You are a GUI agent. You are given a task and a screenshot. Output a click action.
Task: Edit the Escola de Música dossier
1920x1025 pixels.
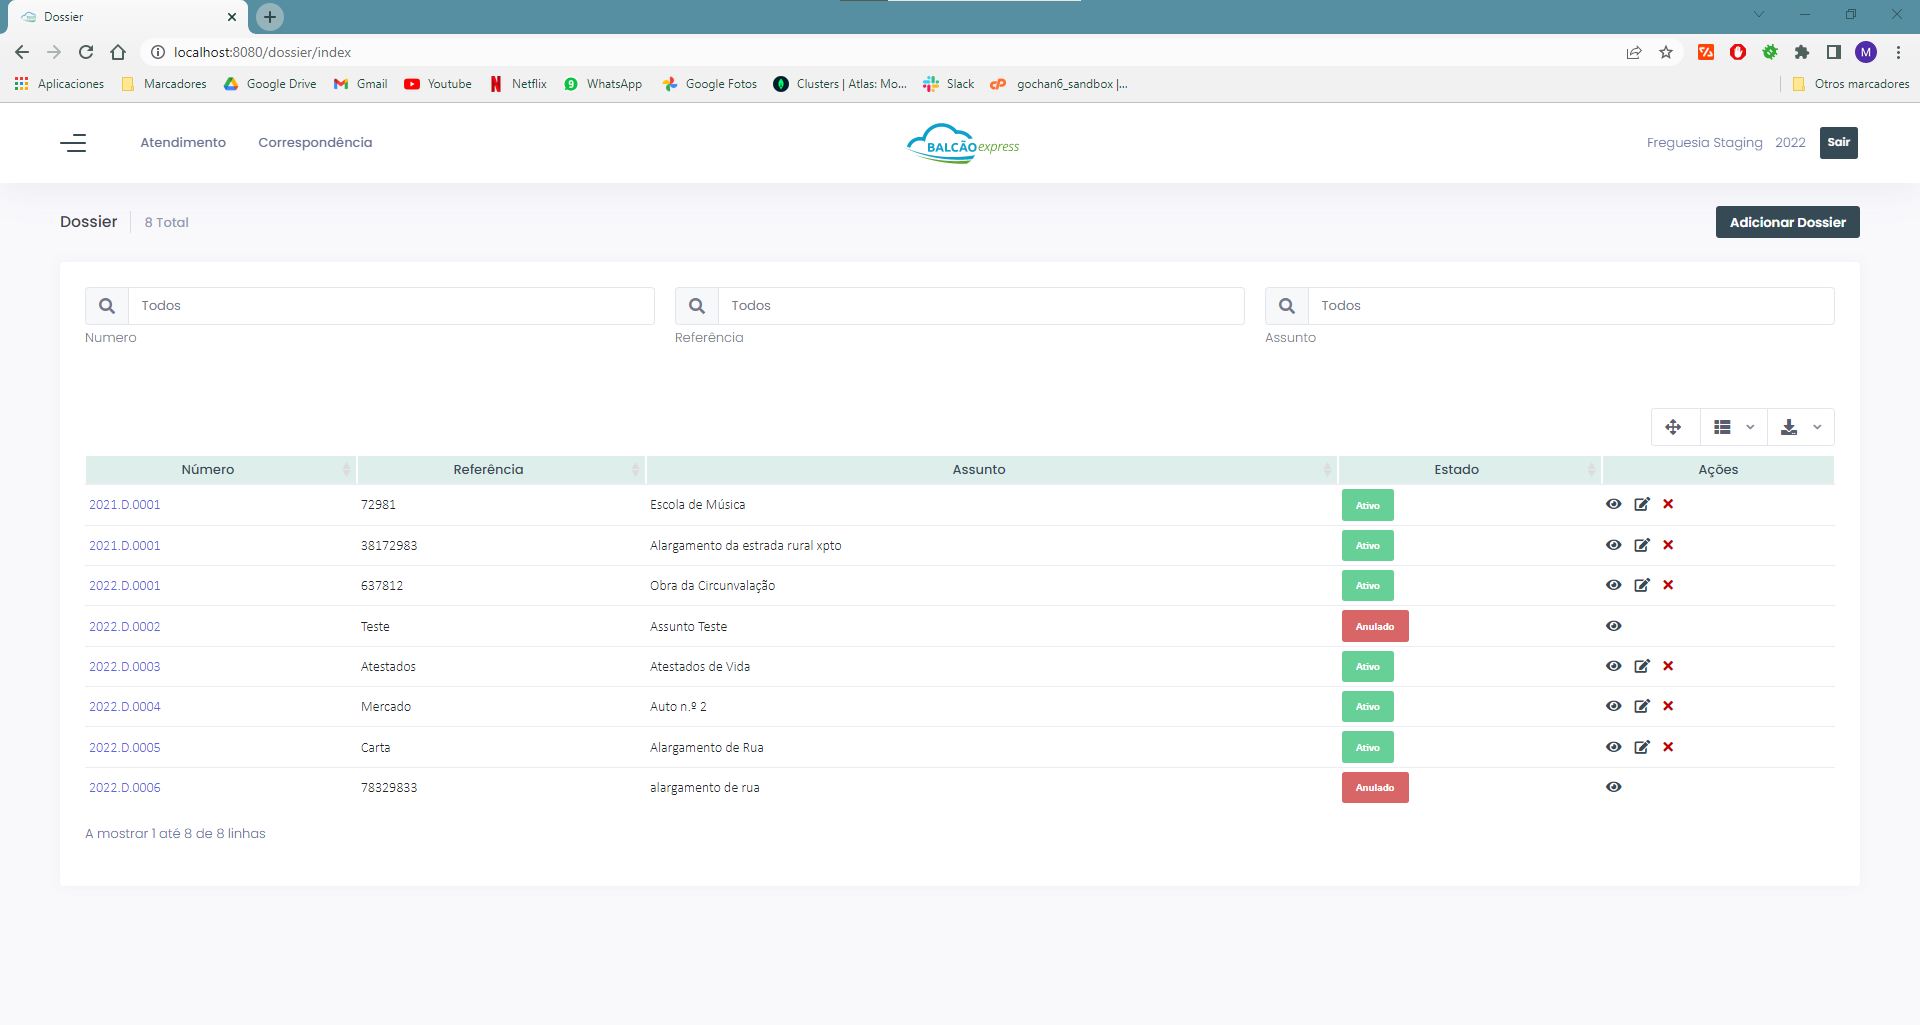[1641, 504]
